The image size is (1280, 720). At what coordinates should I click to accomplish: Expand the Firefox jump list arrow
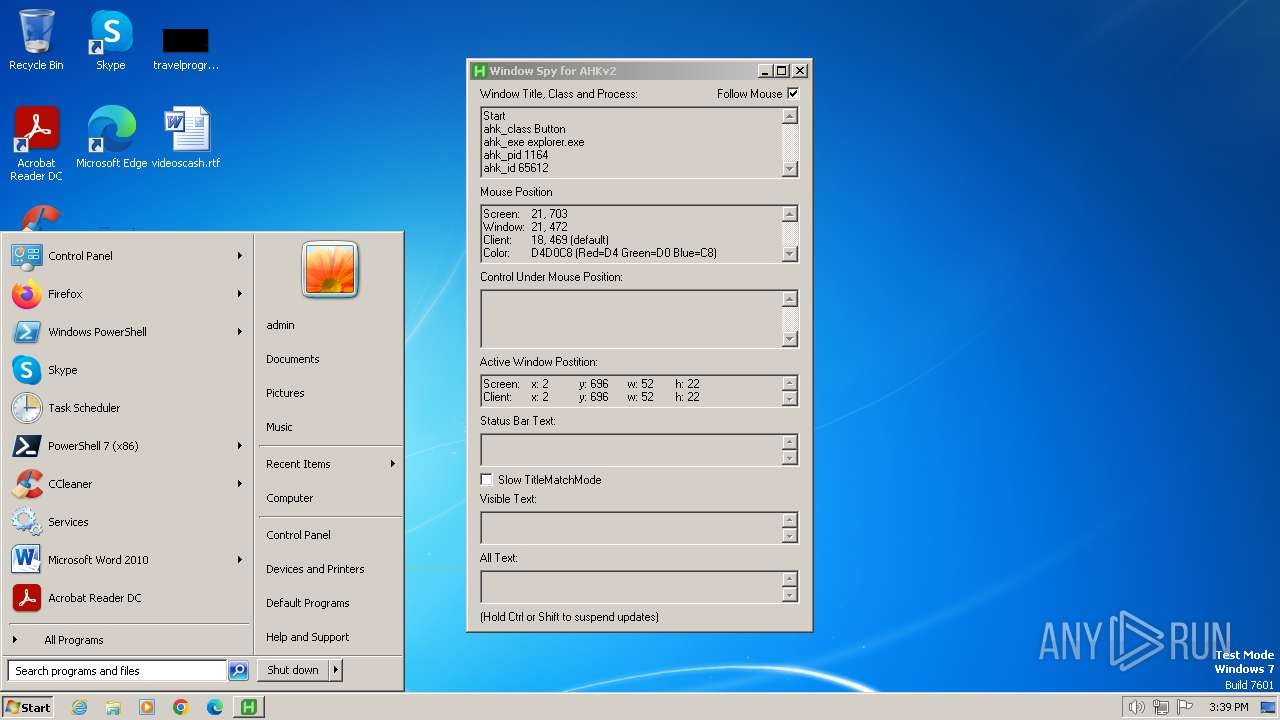point(240,294)
